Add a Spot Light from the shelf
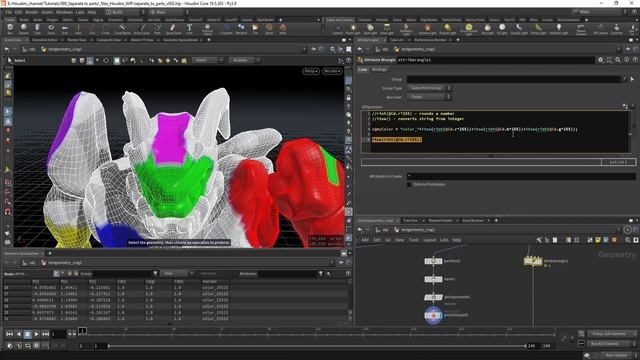Viewport: 640px width, 360px height. click(x=370, y=29)
